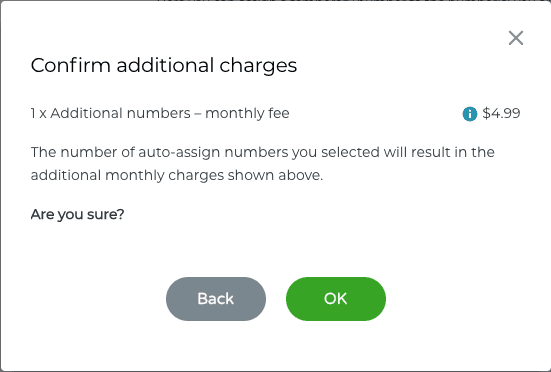Screen dimensions: 551x372
Task: Return to number selection via Back
Action: tap(216, 299)
